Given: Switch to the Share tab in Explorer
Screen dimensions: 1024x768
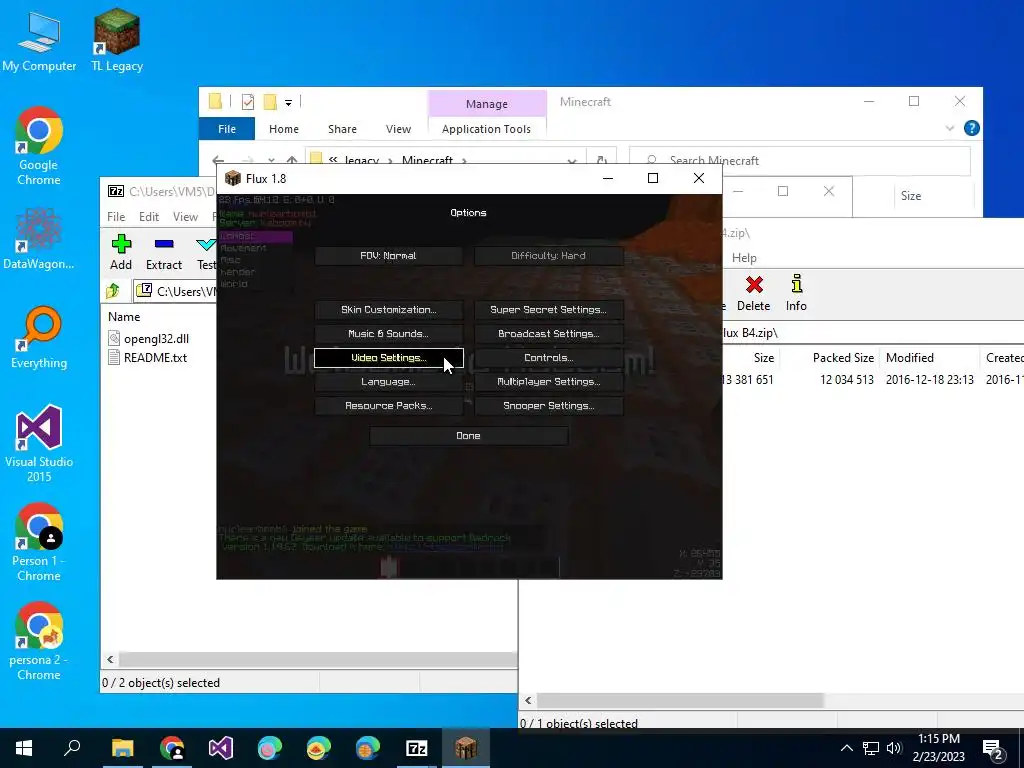Looking at the screenshot, I should pos(342,129).
